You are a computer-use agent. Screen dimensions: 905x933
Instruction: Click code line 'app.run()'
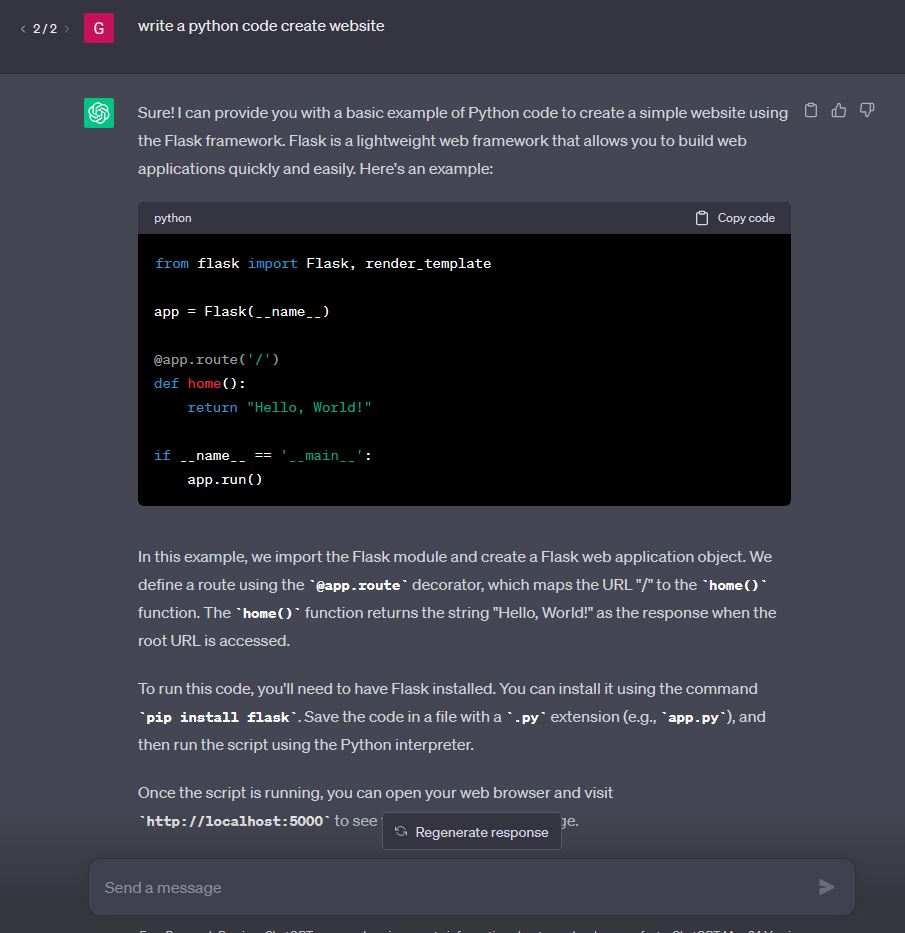225,480
